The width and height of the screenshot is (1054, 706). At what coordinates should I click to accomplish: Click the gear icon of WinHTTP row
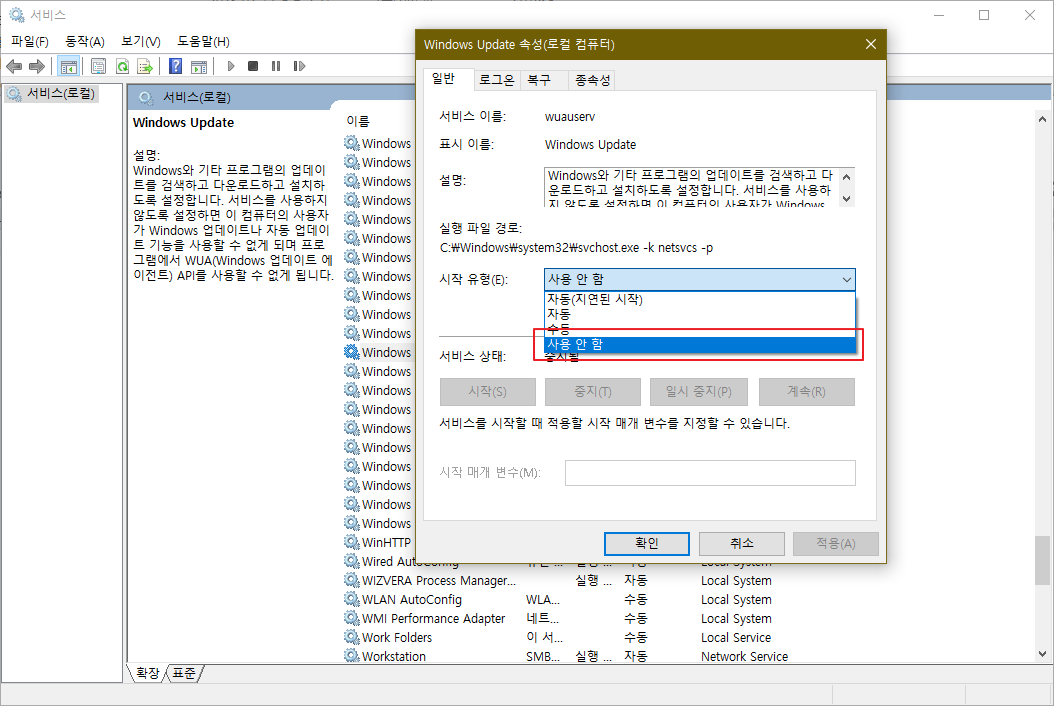point(352,542)
